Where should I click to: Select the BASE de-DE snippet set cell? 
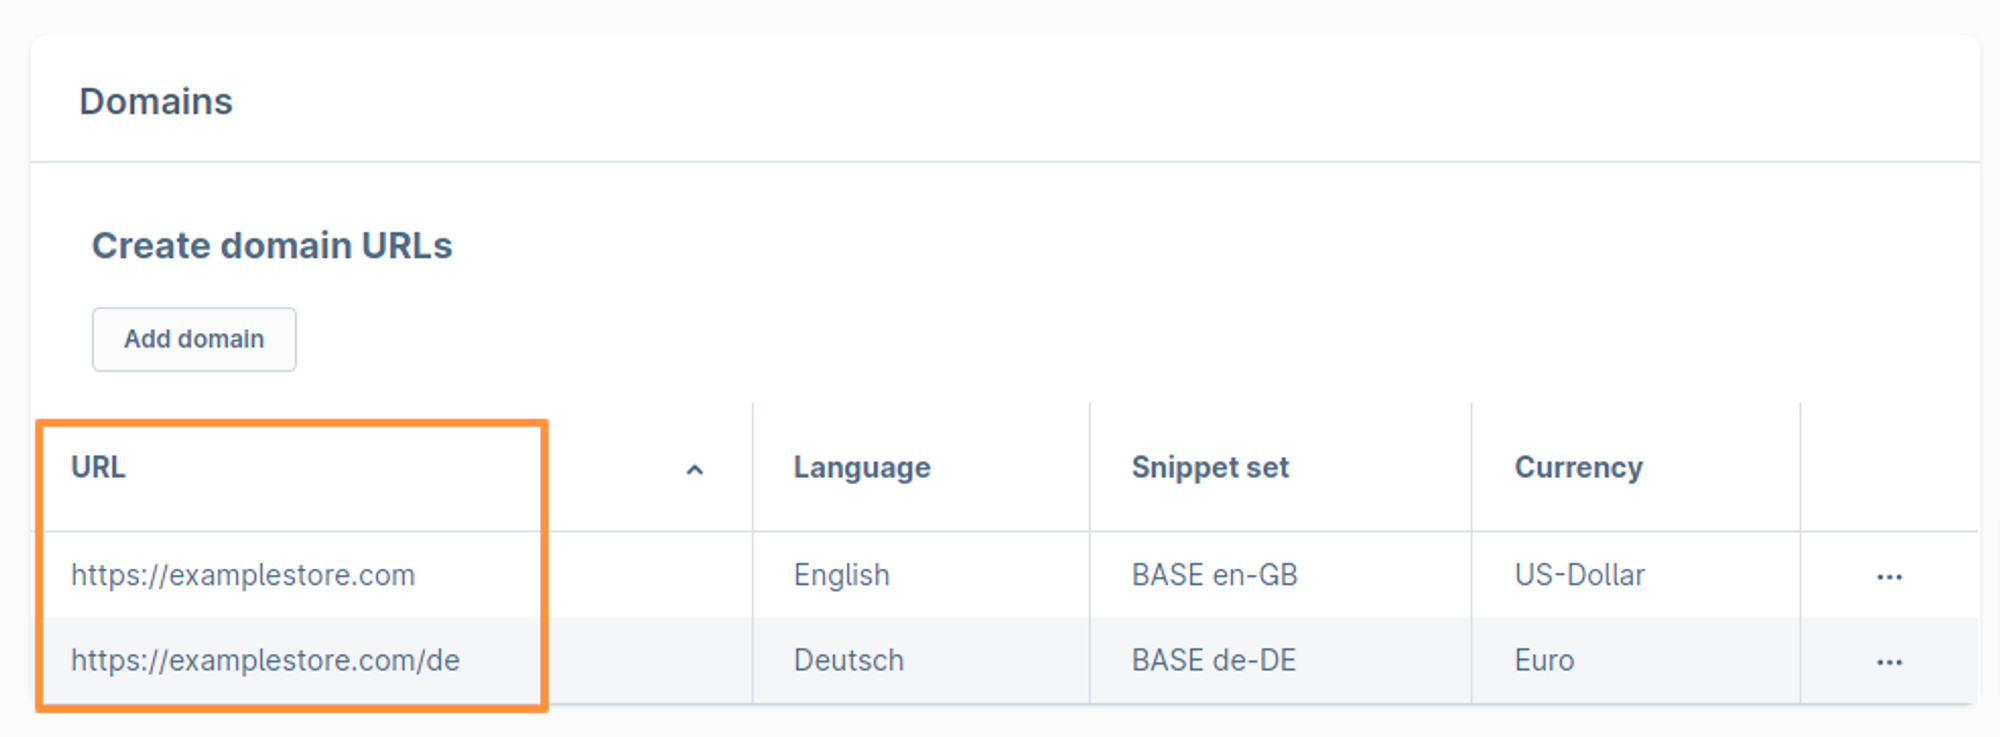click(1213, 660)
